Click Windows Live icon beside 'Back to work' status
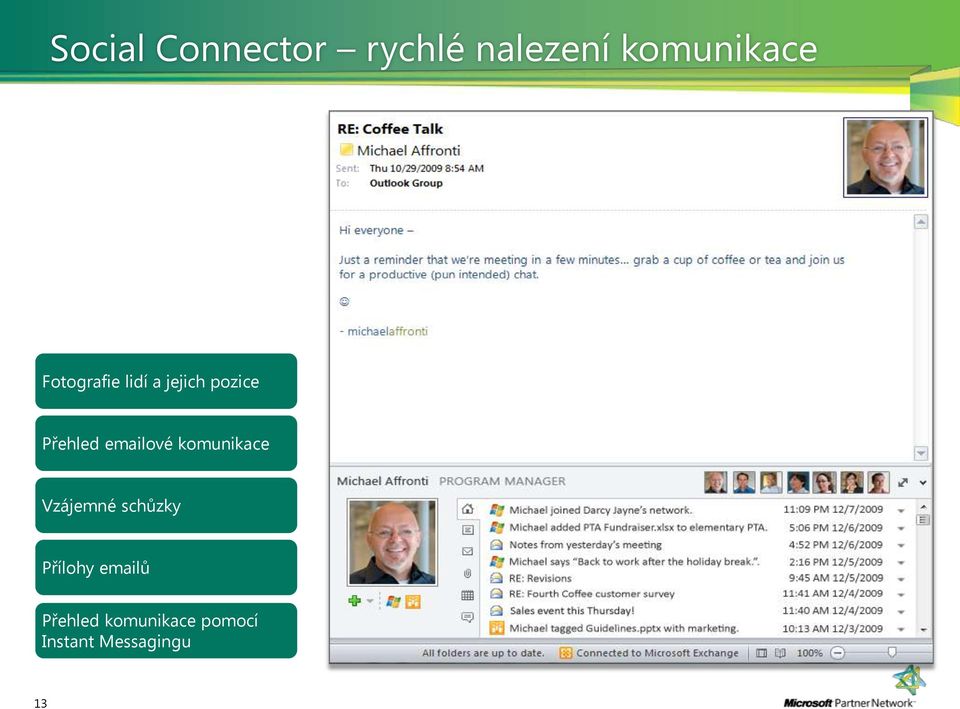Screen dimensions: 960x709 point(497,561)
